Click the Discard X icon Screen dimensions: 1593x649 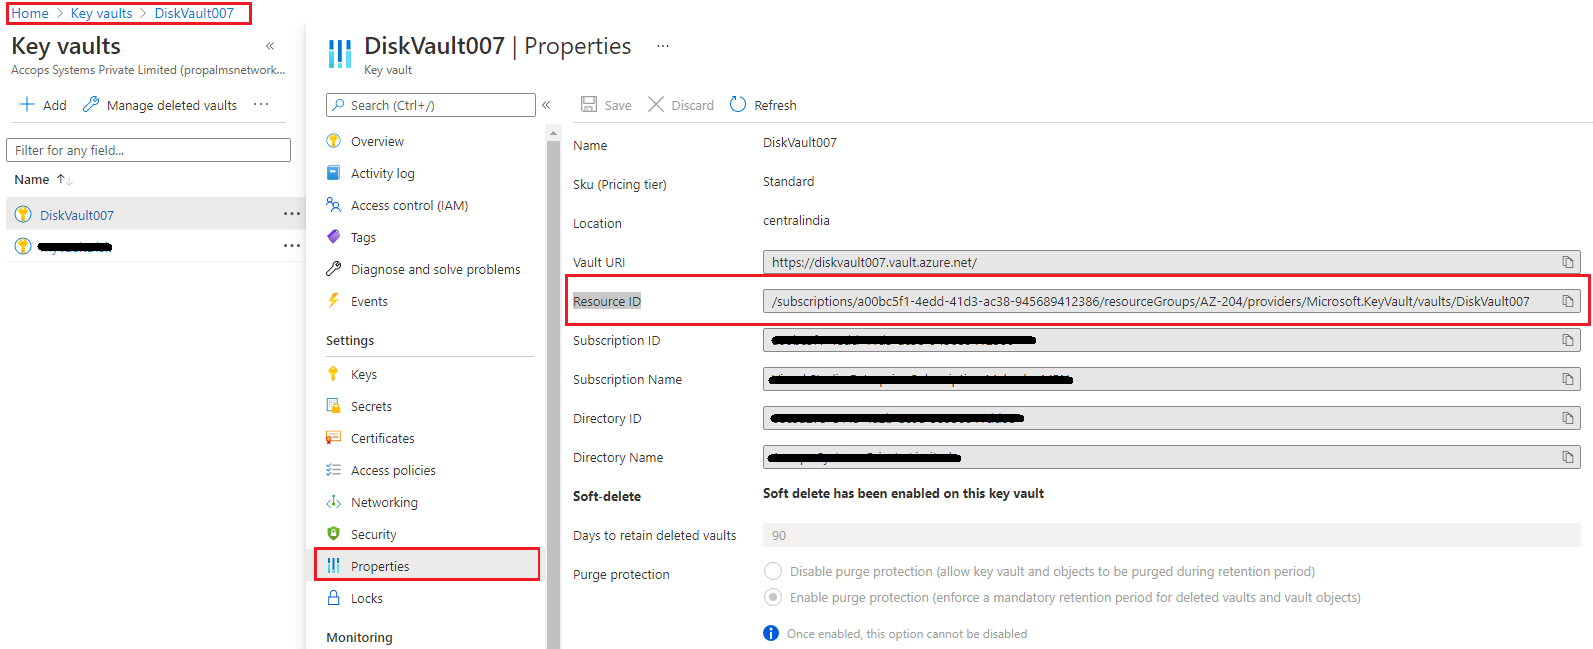[x=656, y=105]
